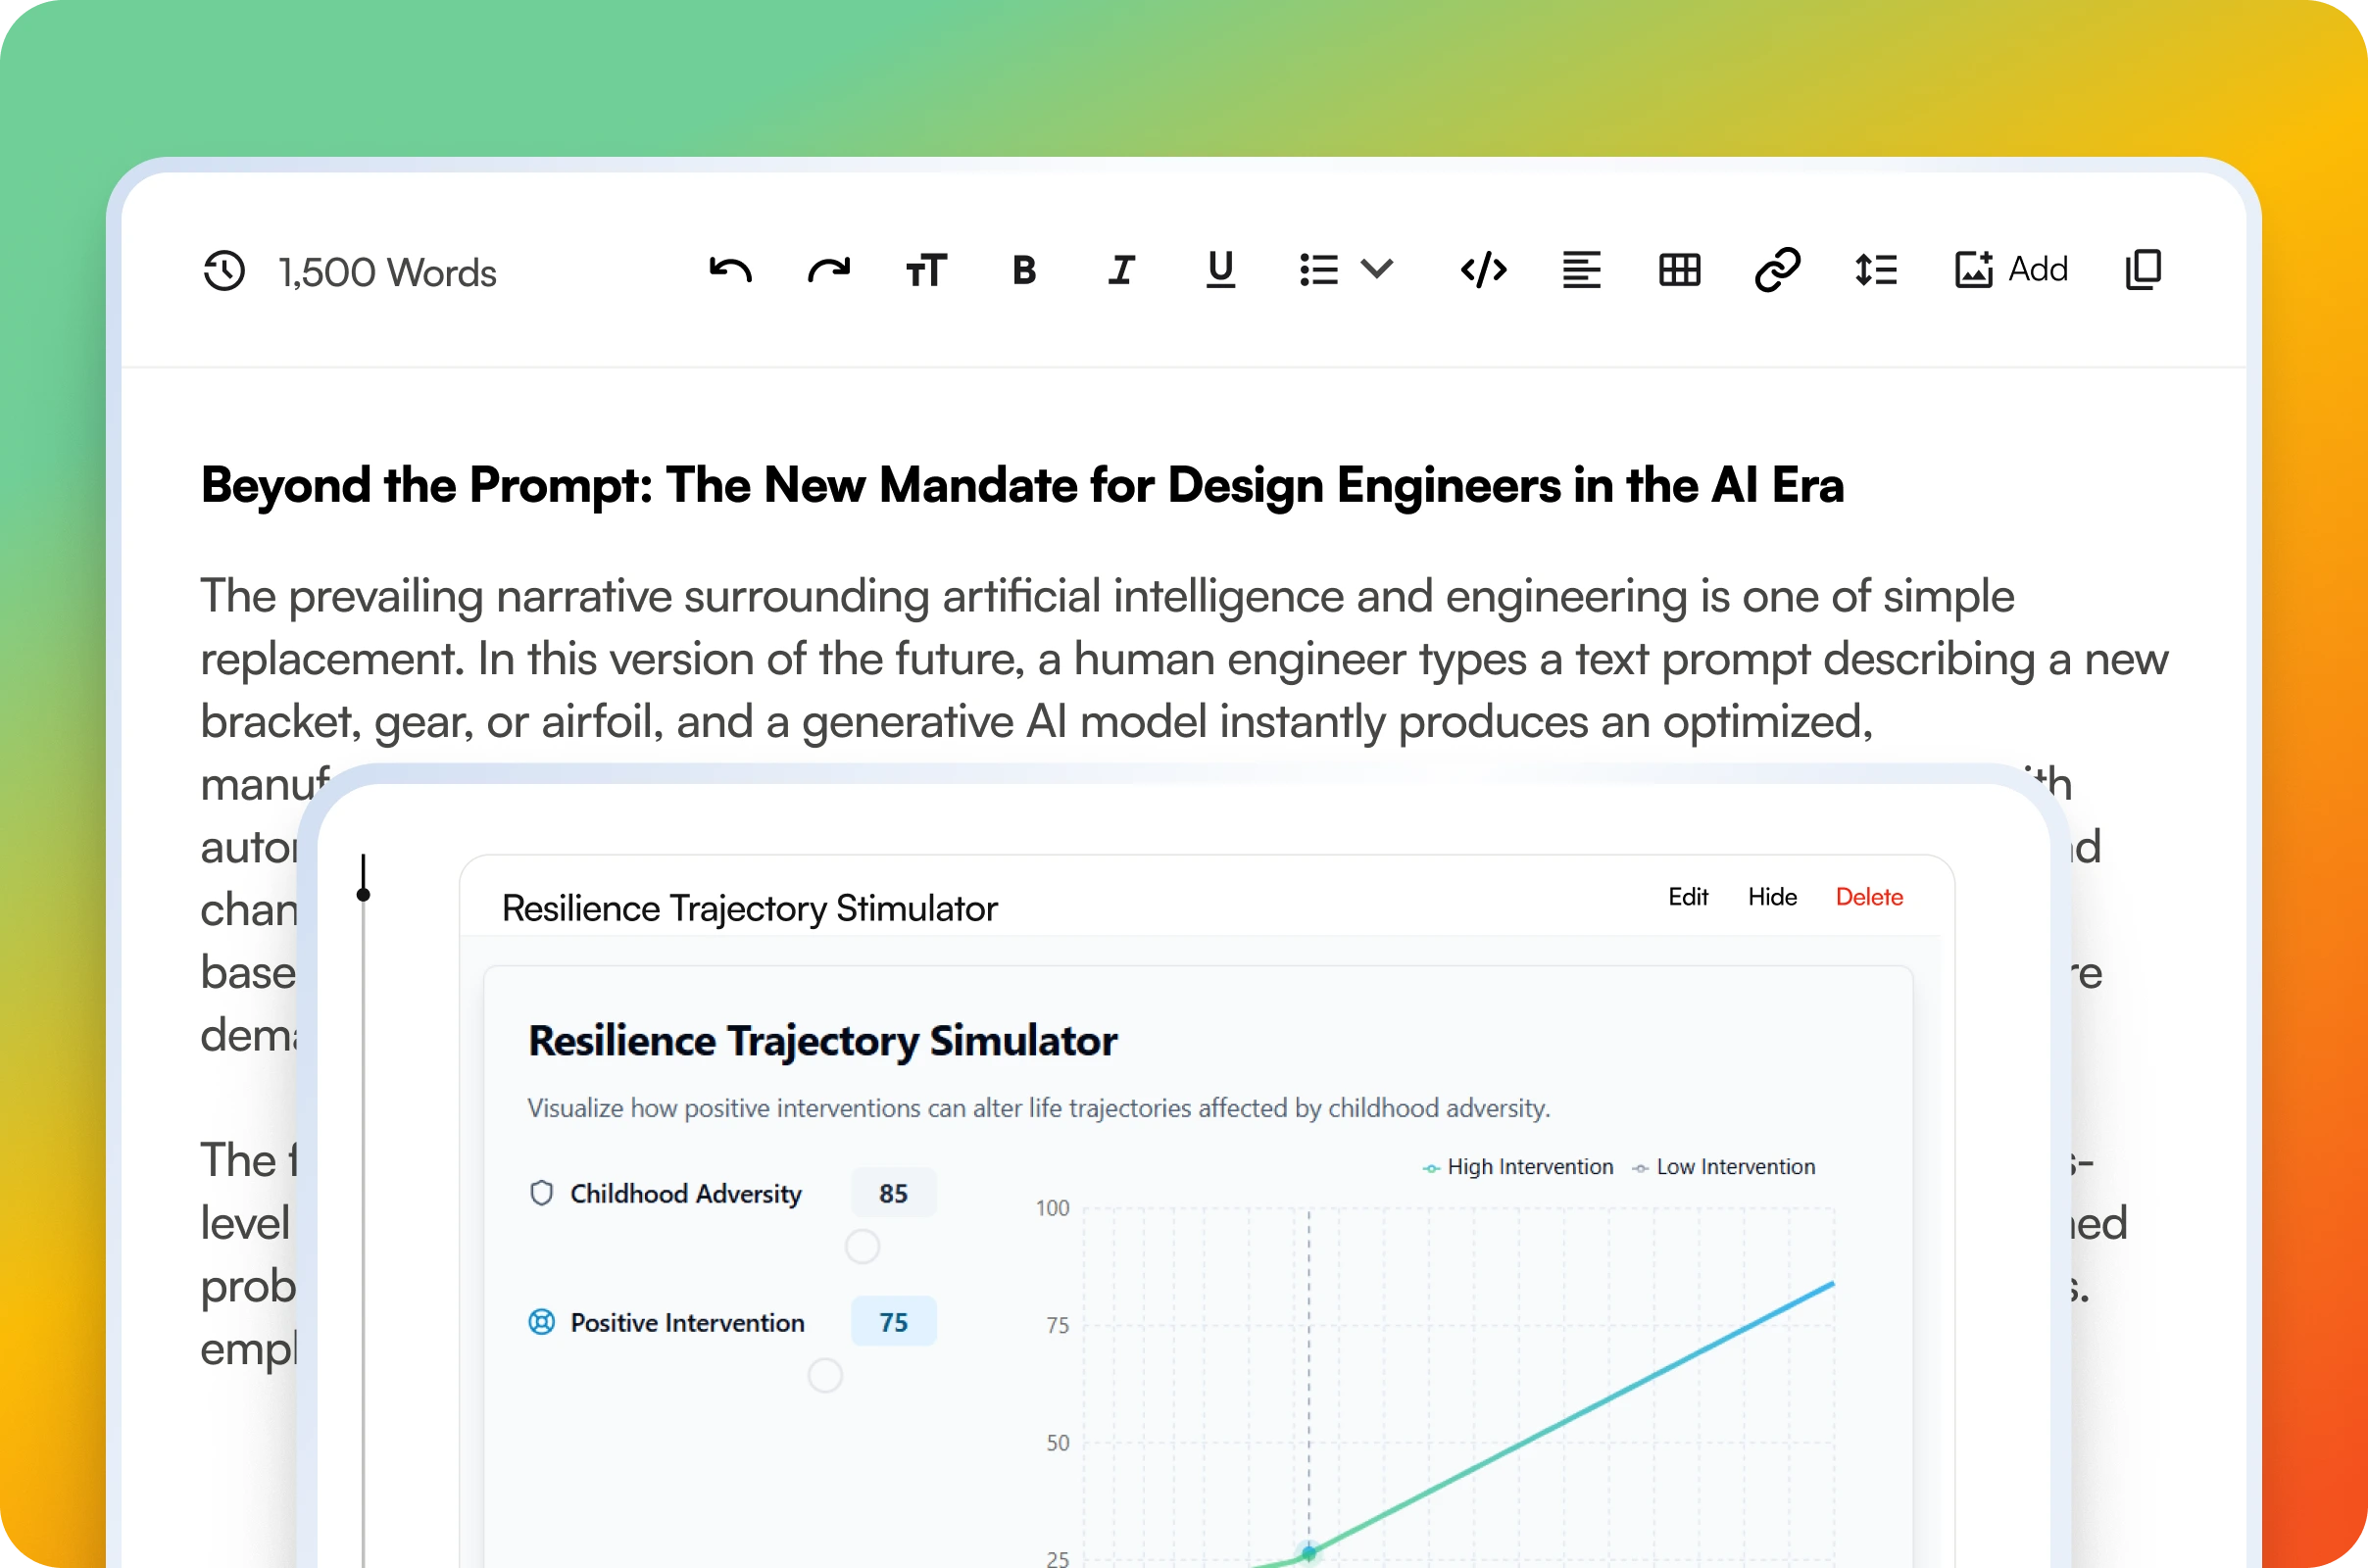Delete the Resilience Trajectory widget
This screenshot has height=1568, width=2368.
point(1869,897)
